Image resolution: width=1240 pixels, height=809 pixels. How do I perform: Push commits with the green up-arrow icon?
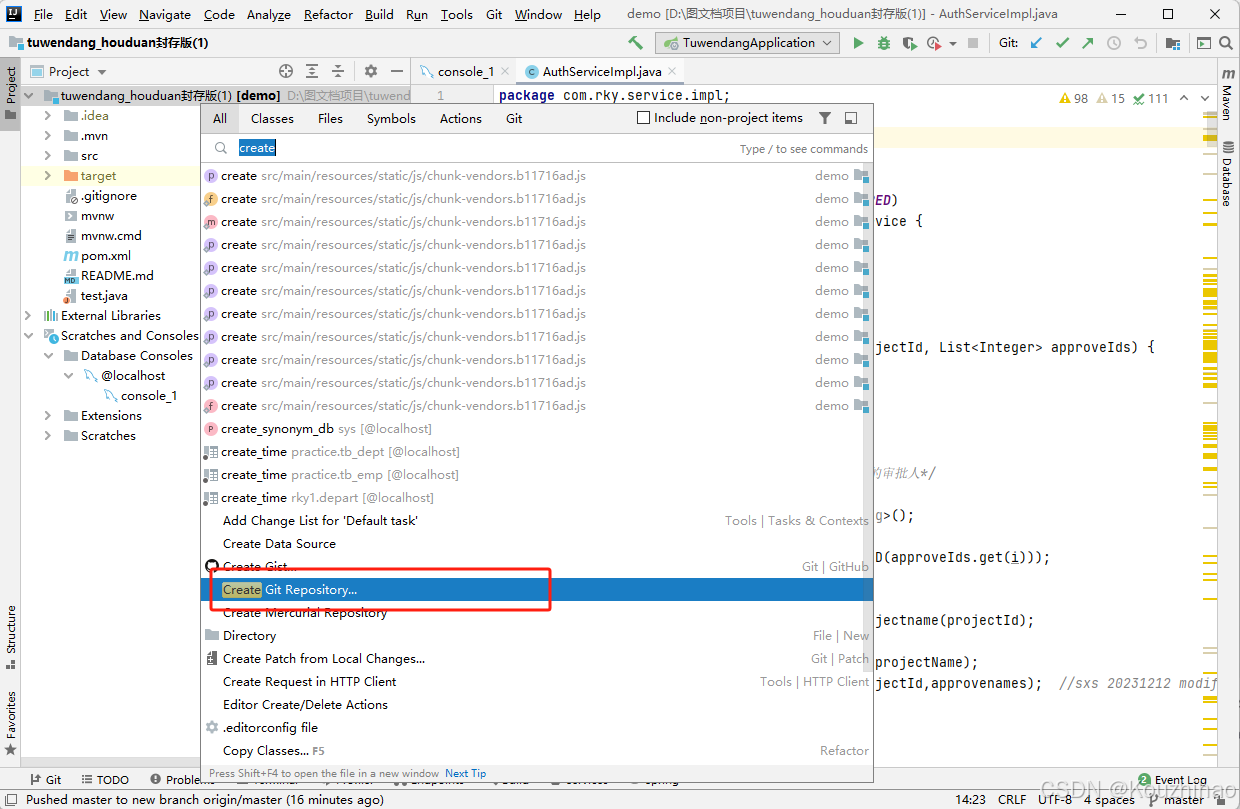[x=1087, y=43]
